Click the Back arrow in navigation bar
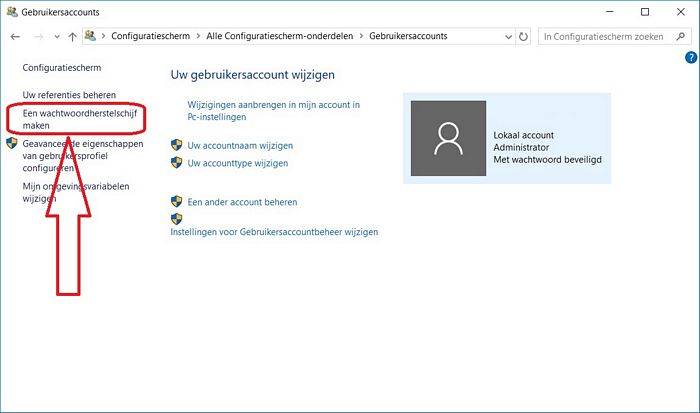 click(15, 36)
